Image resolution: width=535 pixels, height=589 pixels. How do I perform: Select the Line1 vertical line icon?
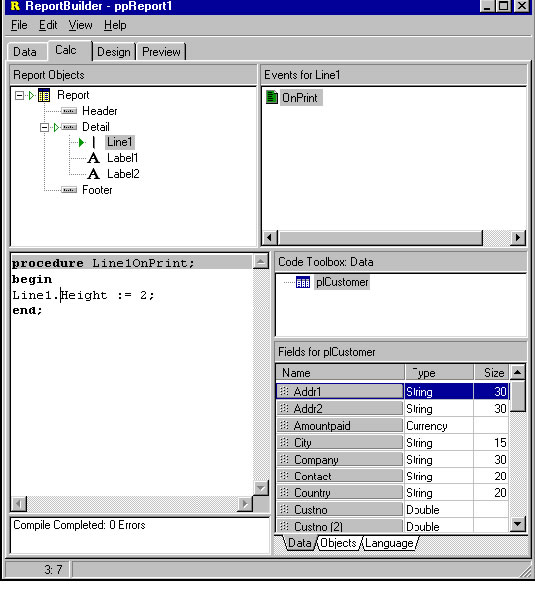[x=94, y=142]
